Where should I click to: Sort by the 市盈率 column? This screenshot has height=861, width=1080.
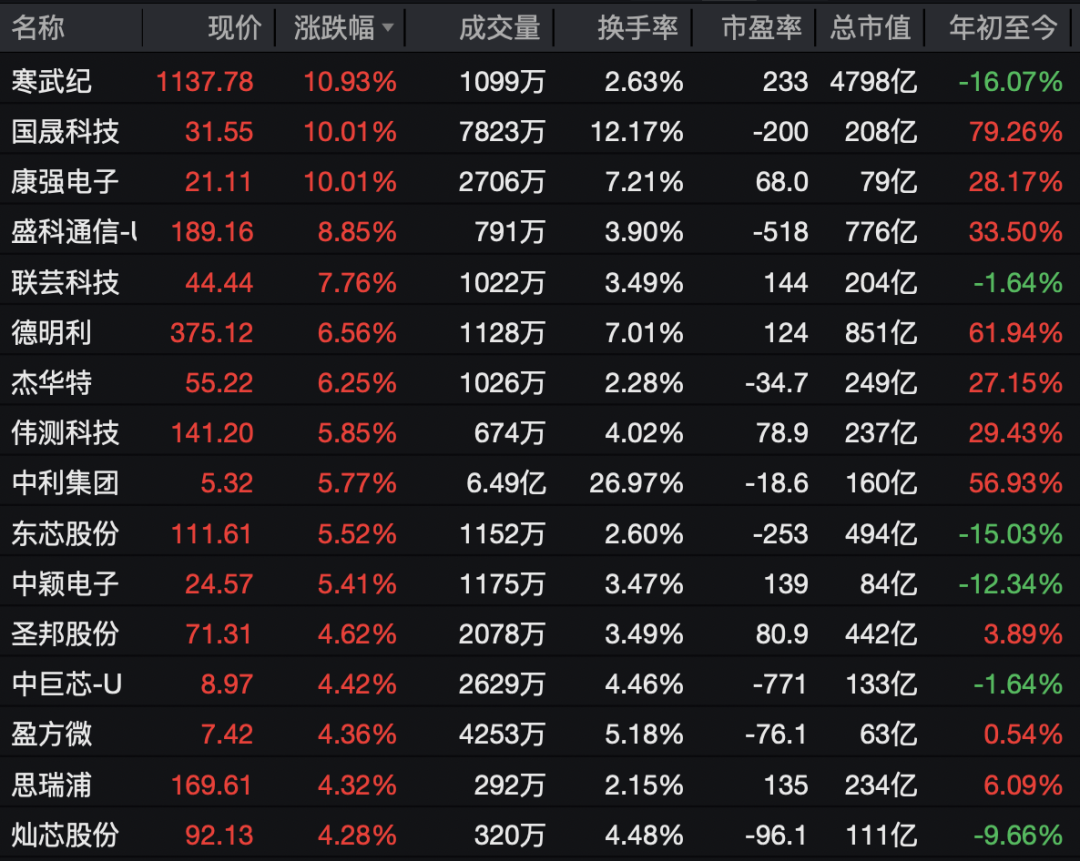tap(758, 28)
